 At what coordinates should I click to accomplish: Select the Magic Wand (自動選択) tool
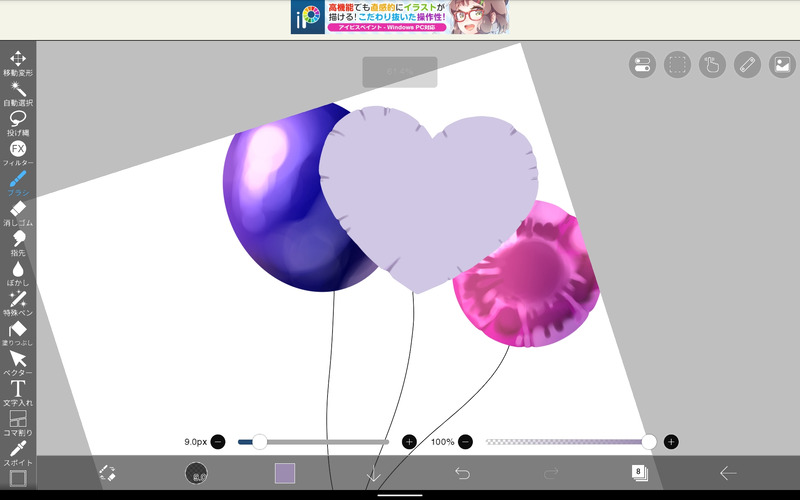[x=18, y=93]
